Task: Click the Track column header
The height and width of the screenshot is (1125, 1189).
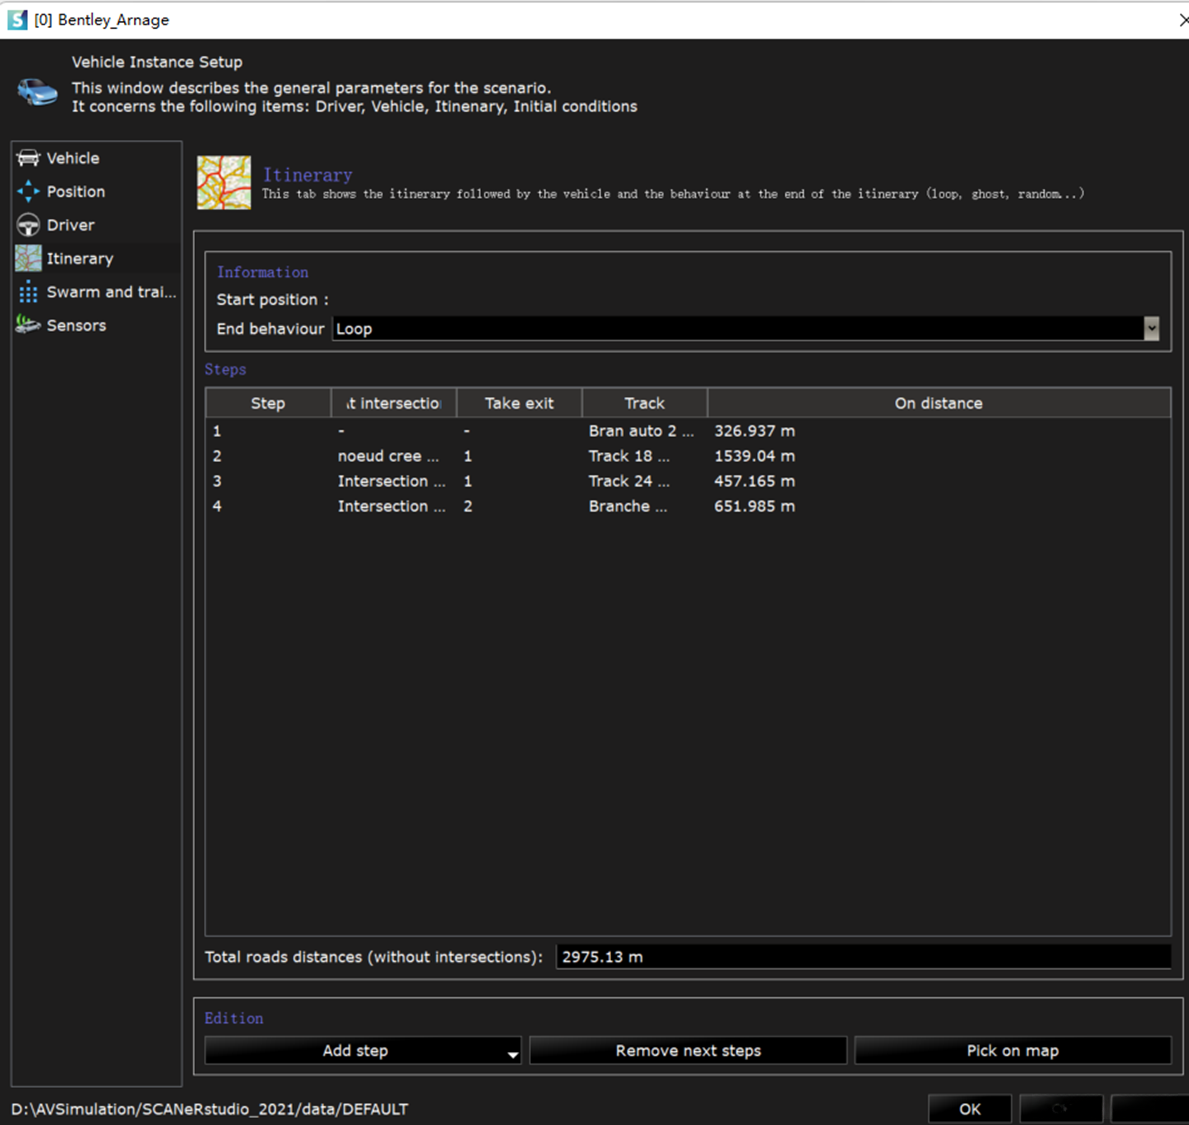Action: tap(645, 403)
